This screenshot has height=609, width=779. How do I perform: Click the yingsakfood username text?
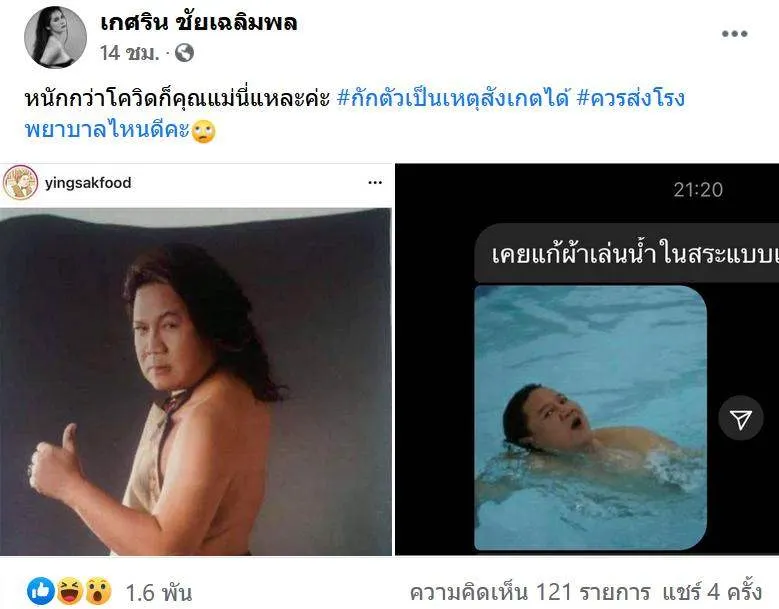(88, 183)
